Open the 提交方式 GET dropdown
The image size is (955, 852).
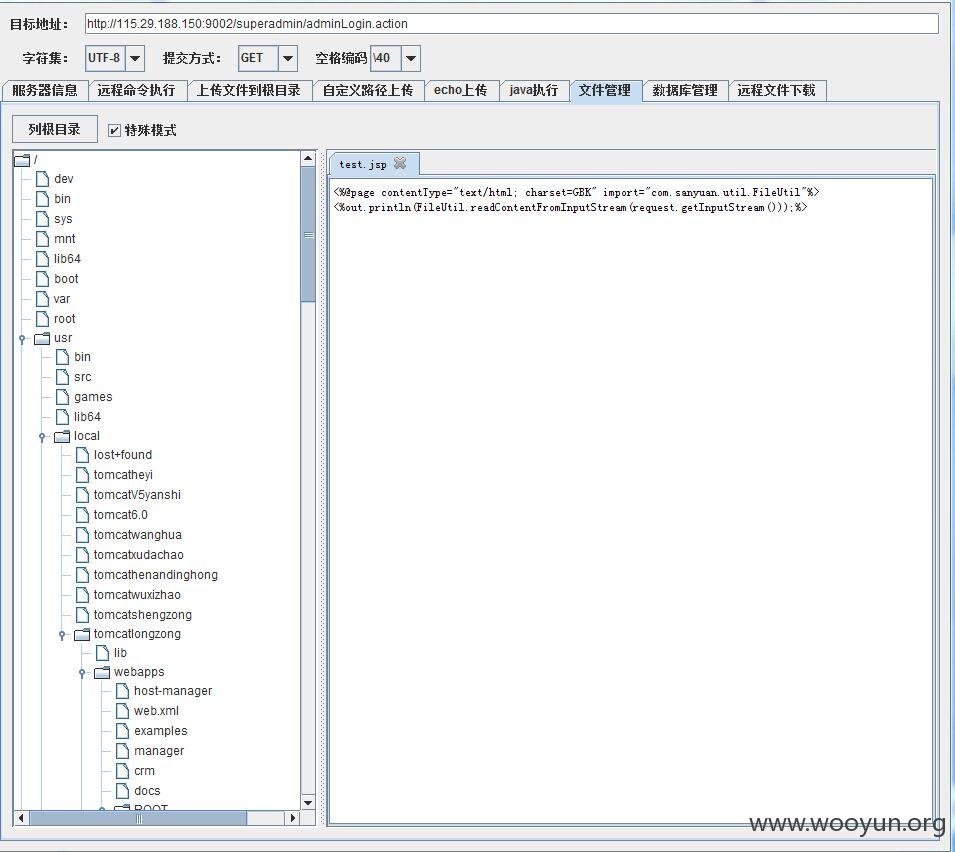[287, 58]
